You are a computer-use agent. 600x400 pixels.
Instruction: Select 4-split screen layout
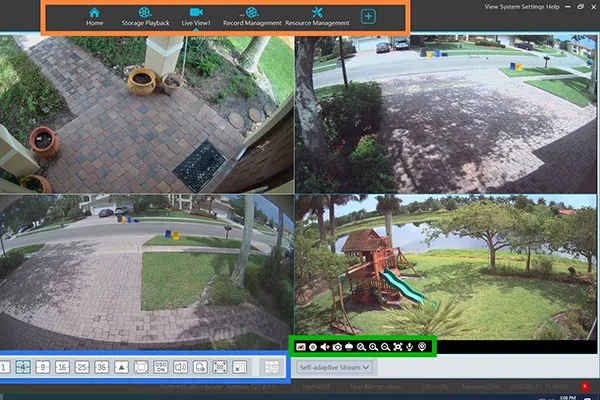[x=23, y=367]
